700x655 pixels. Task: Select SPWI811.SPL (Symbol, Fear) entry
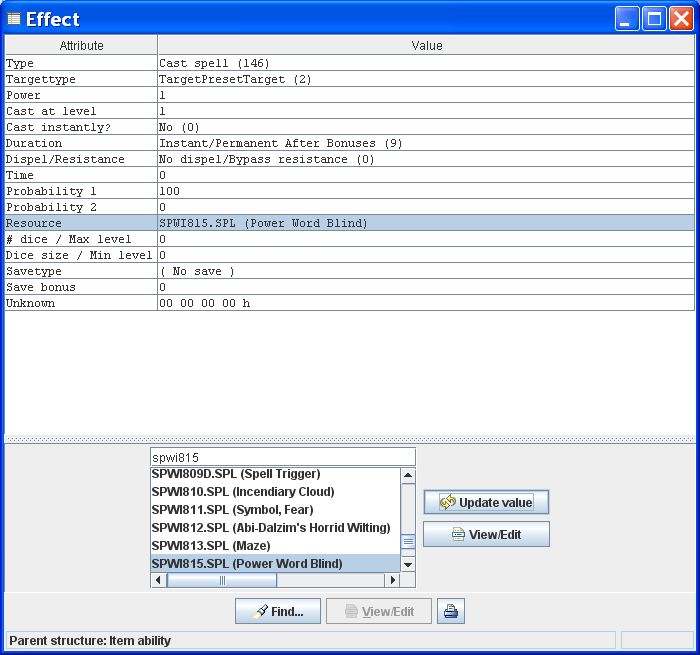(231, 510)
